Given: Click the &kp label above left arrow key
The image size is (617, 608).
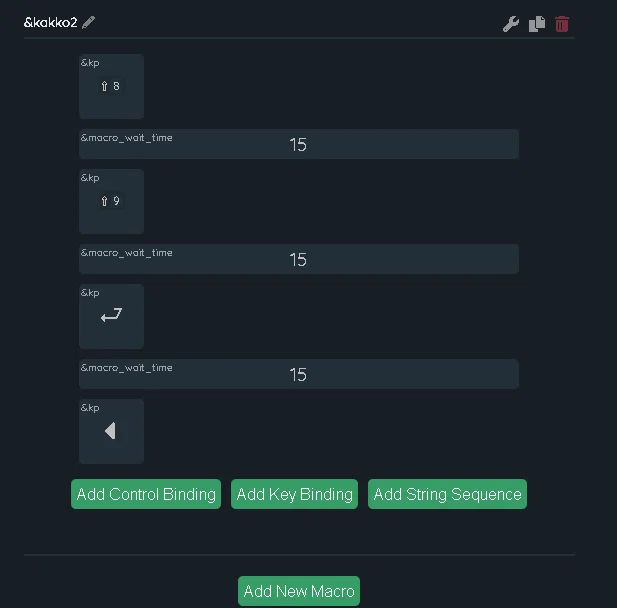Looking at the screenshot, I should pyautogui.click(x=90, y=408).
